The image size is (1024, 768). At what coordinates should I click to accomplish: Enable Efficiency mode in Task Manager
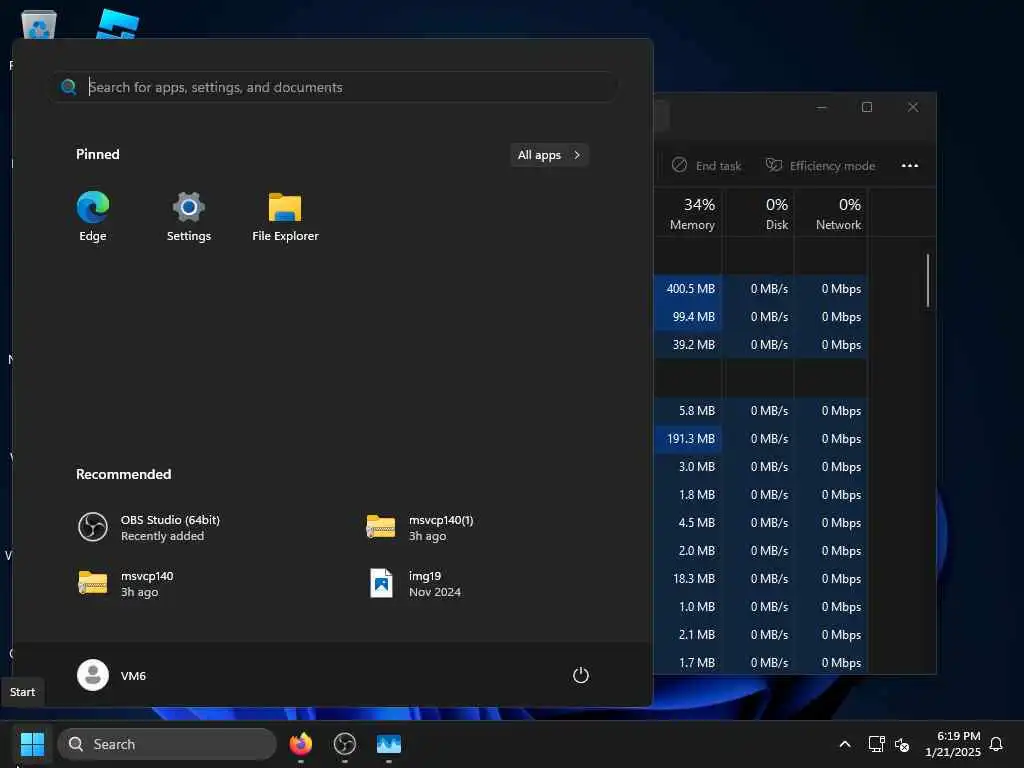coord(820,165)
